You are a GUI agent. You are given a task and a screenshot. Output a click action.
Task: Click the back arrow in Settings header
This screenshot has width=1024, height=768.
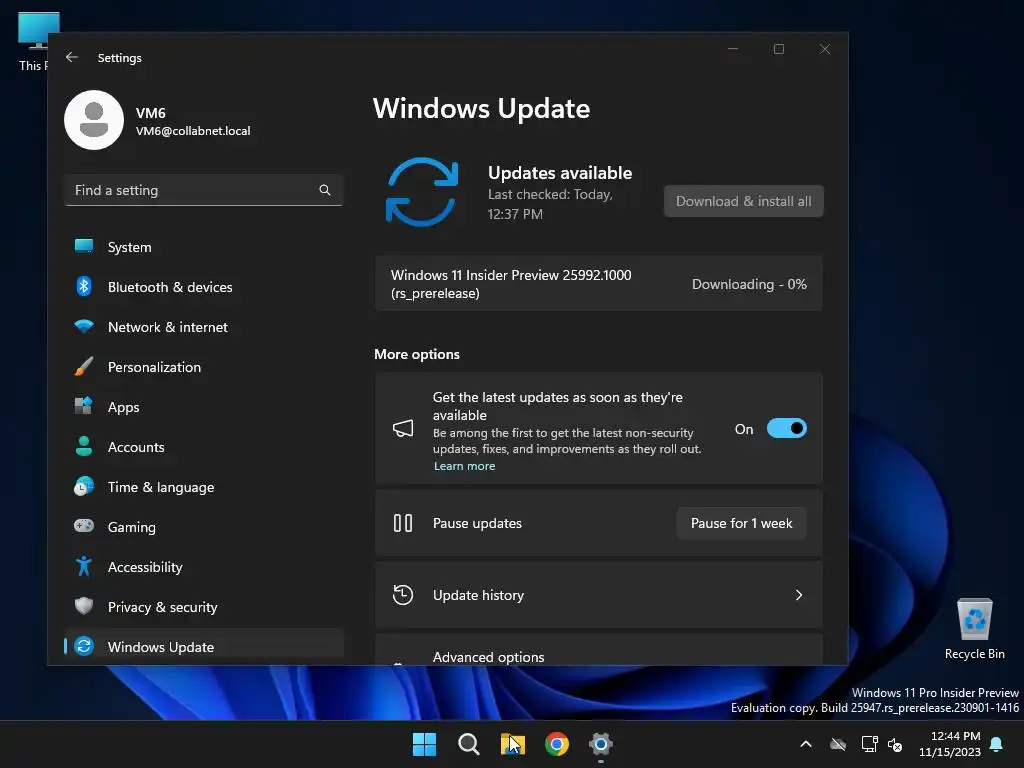coord(72,57)
